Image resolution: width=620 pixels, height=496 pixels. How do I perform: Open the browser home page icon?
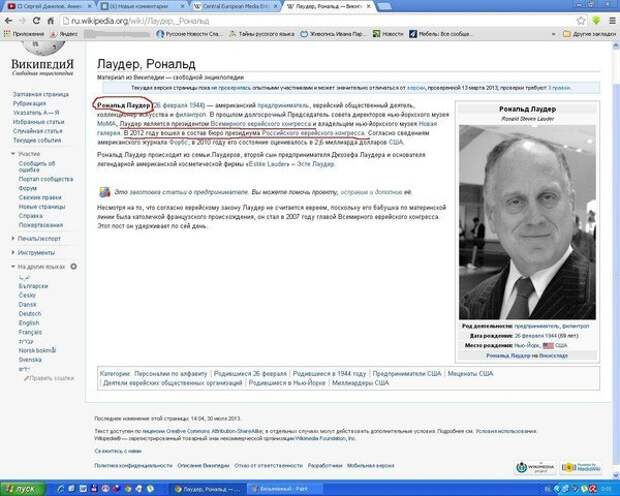coord(51,21)
